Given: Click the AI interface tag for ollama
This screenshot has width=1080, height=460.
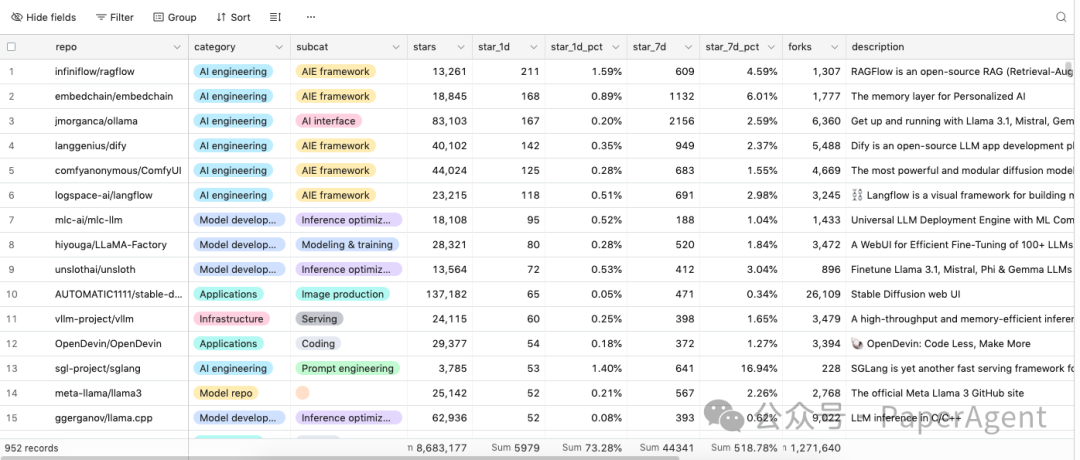Looking at the screenshot, I should 329,121.
